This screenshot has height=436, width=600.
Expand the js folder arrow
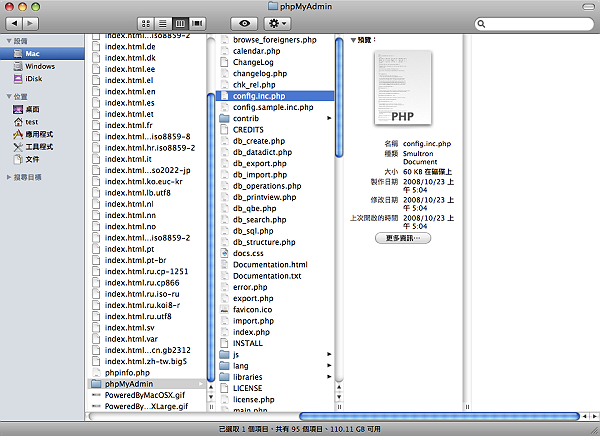[x=329, y=354]
